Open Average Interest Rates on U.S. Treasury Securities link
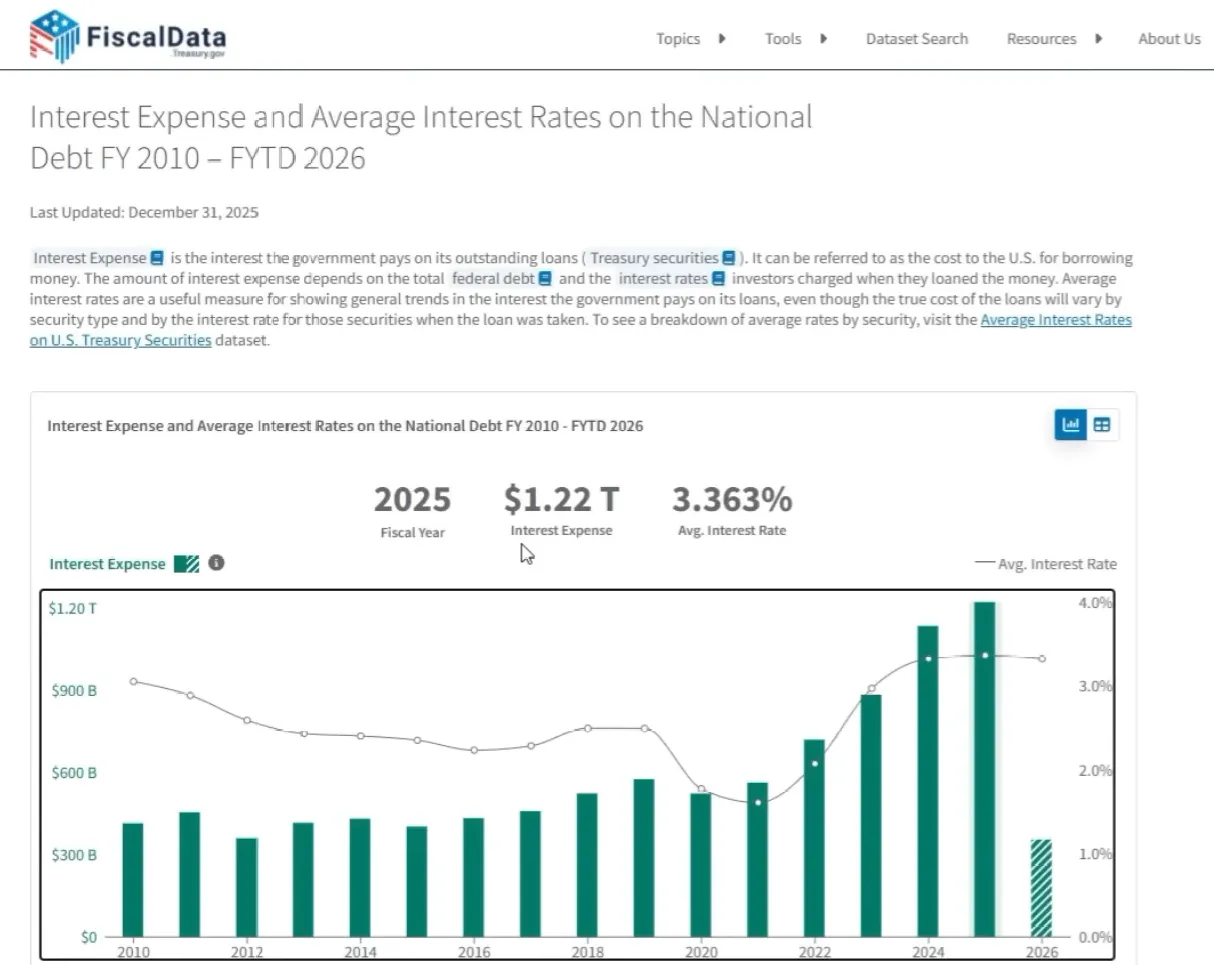Image resolution: width=1214 pixels, height=965 pixels. (x=1055, y=321)
